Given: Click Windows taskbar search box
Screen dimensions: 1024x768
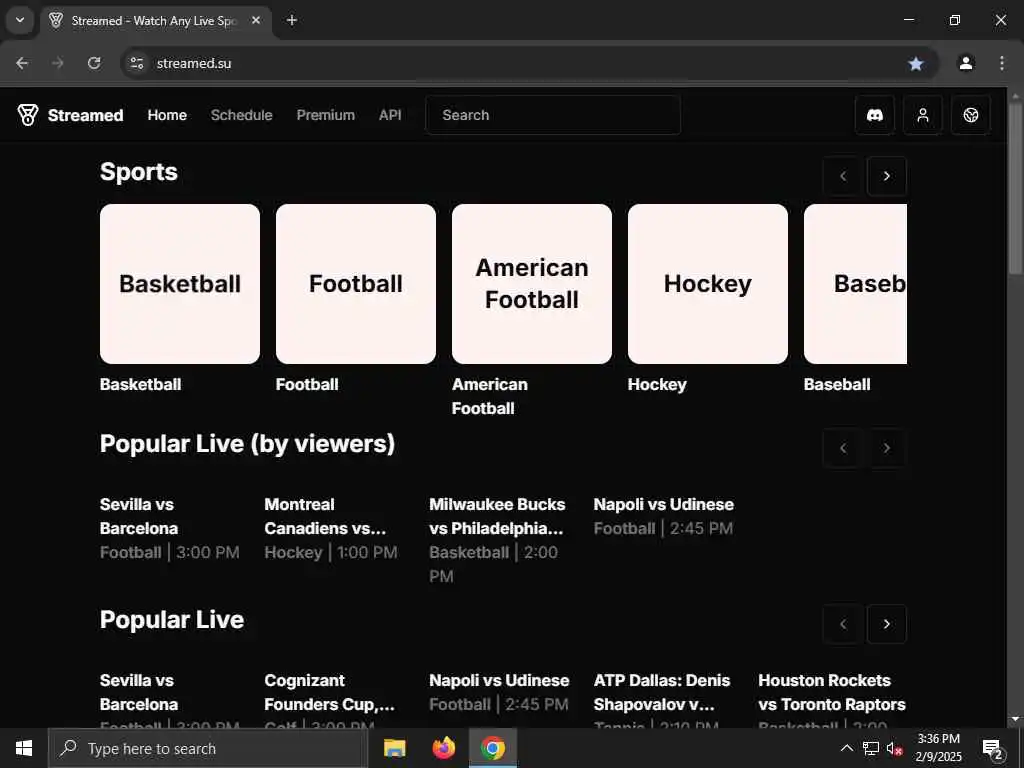Looking at the screenshot, I should (208, 748).
